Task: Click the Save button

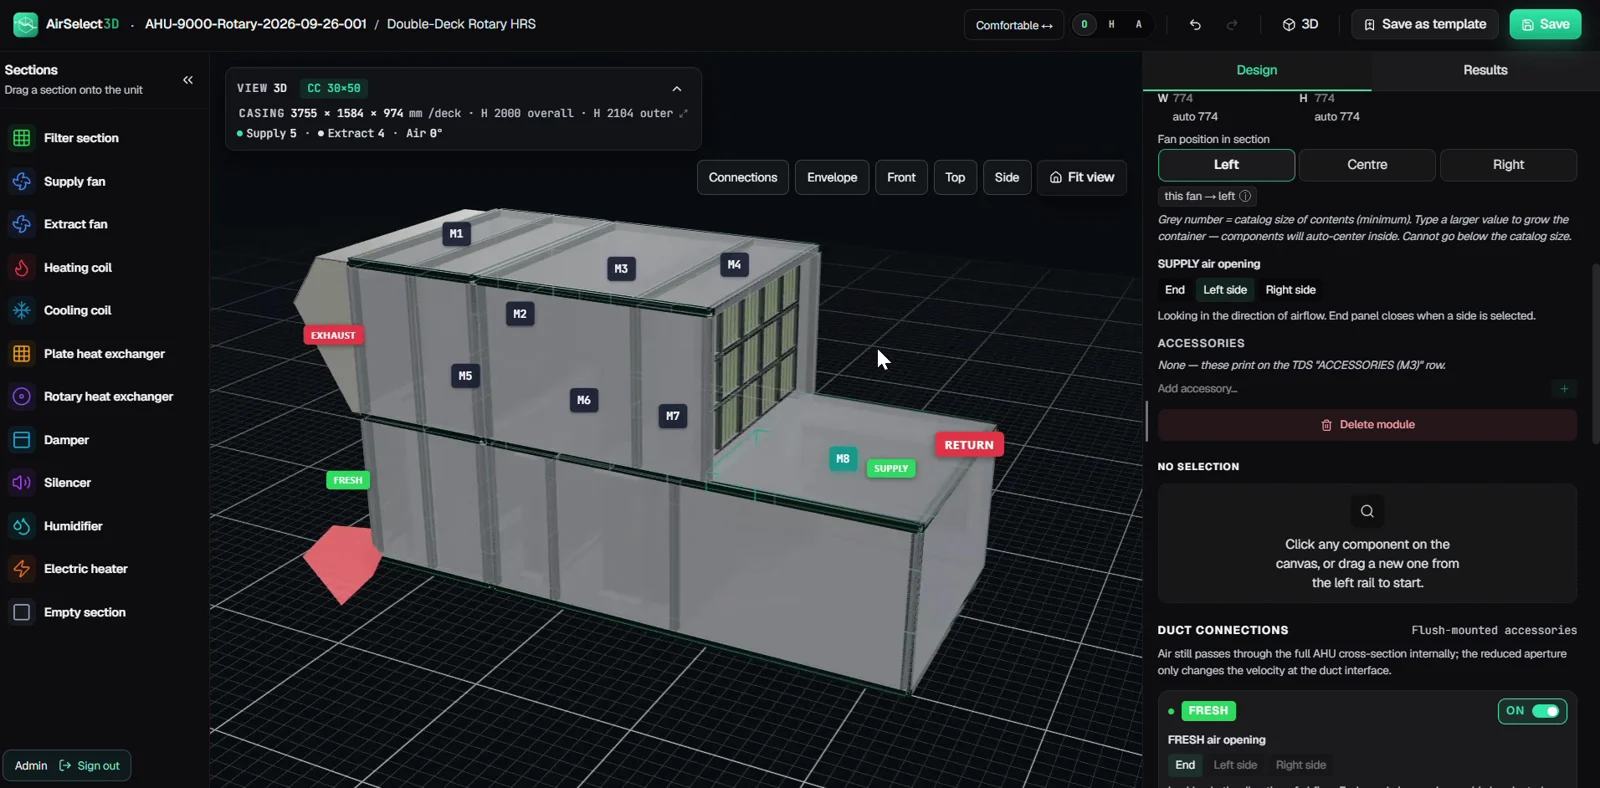Action: tap(1545, 25)
